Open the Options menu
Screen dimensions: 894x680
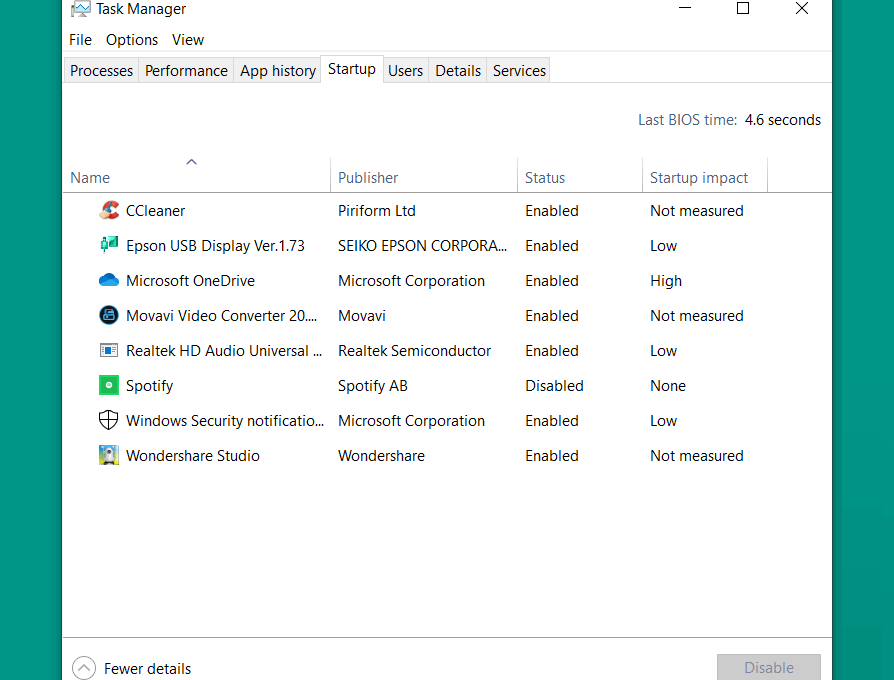(x=132, y=40)
